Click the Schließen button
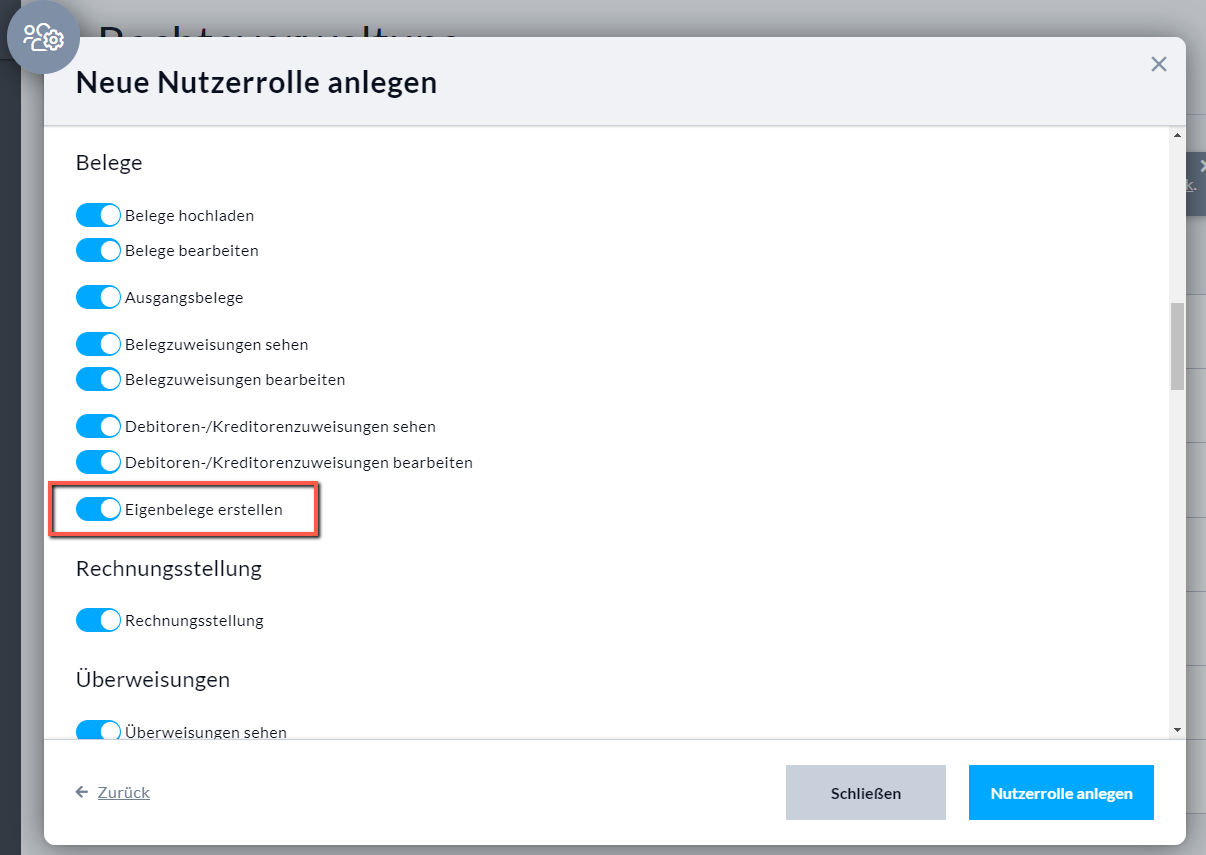The height and width of the screenshot is (855, 1206). 865,791
